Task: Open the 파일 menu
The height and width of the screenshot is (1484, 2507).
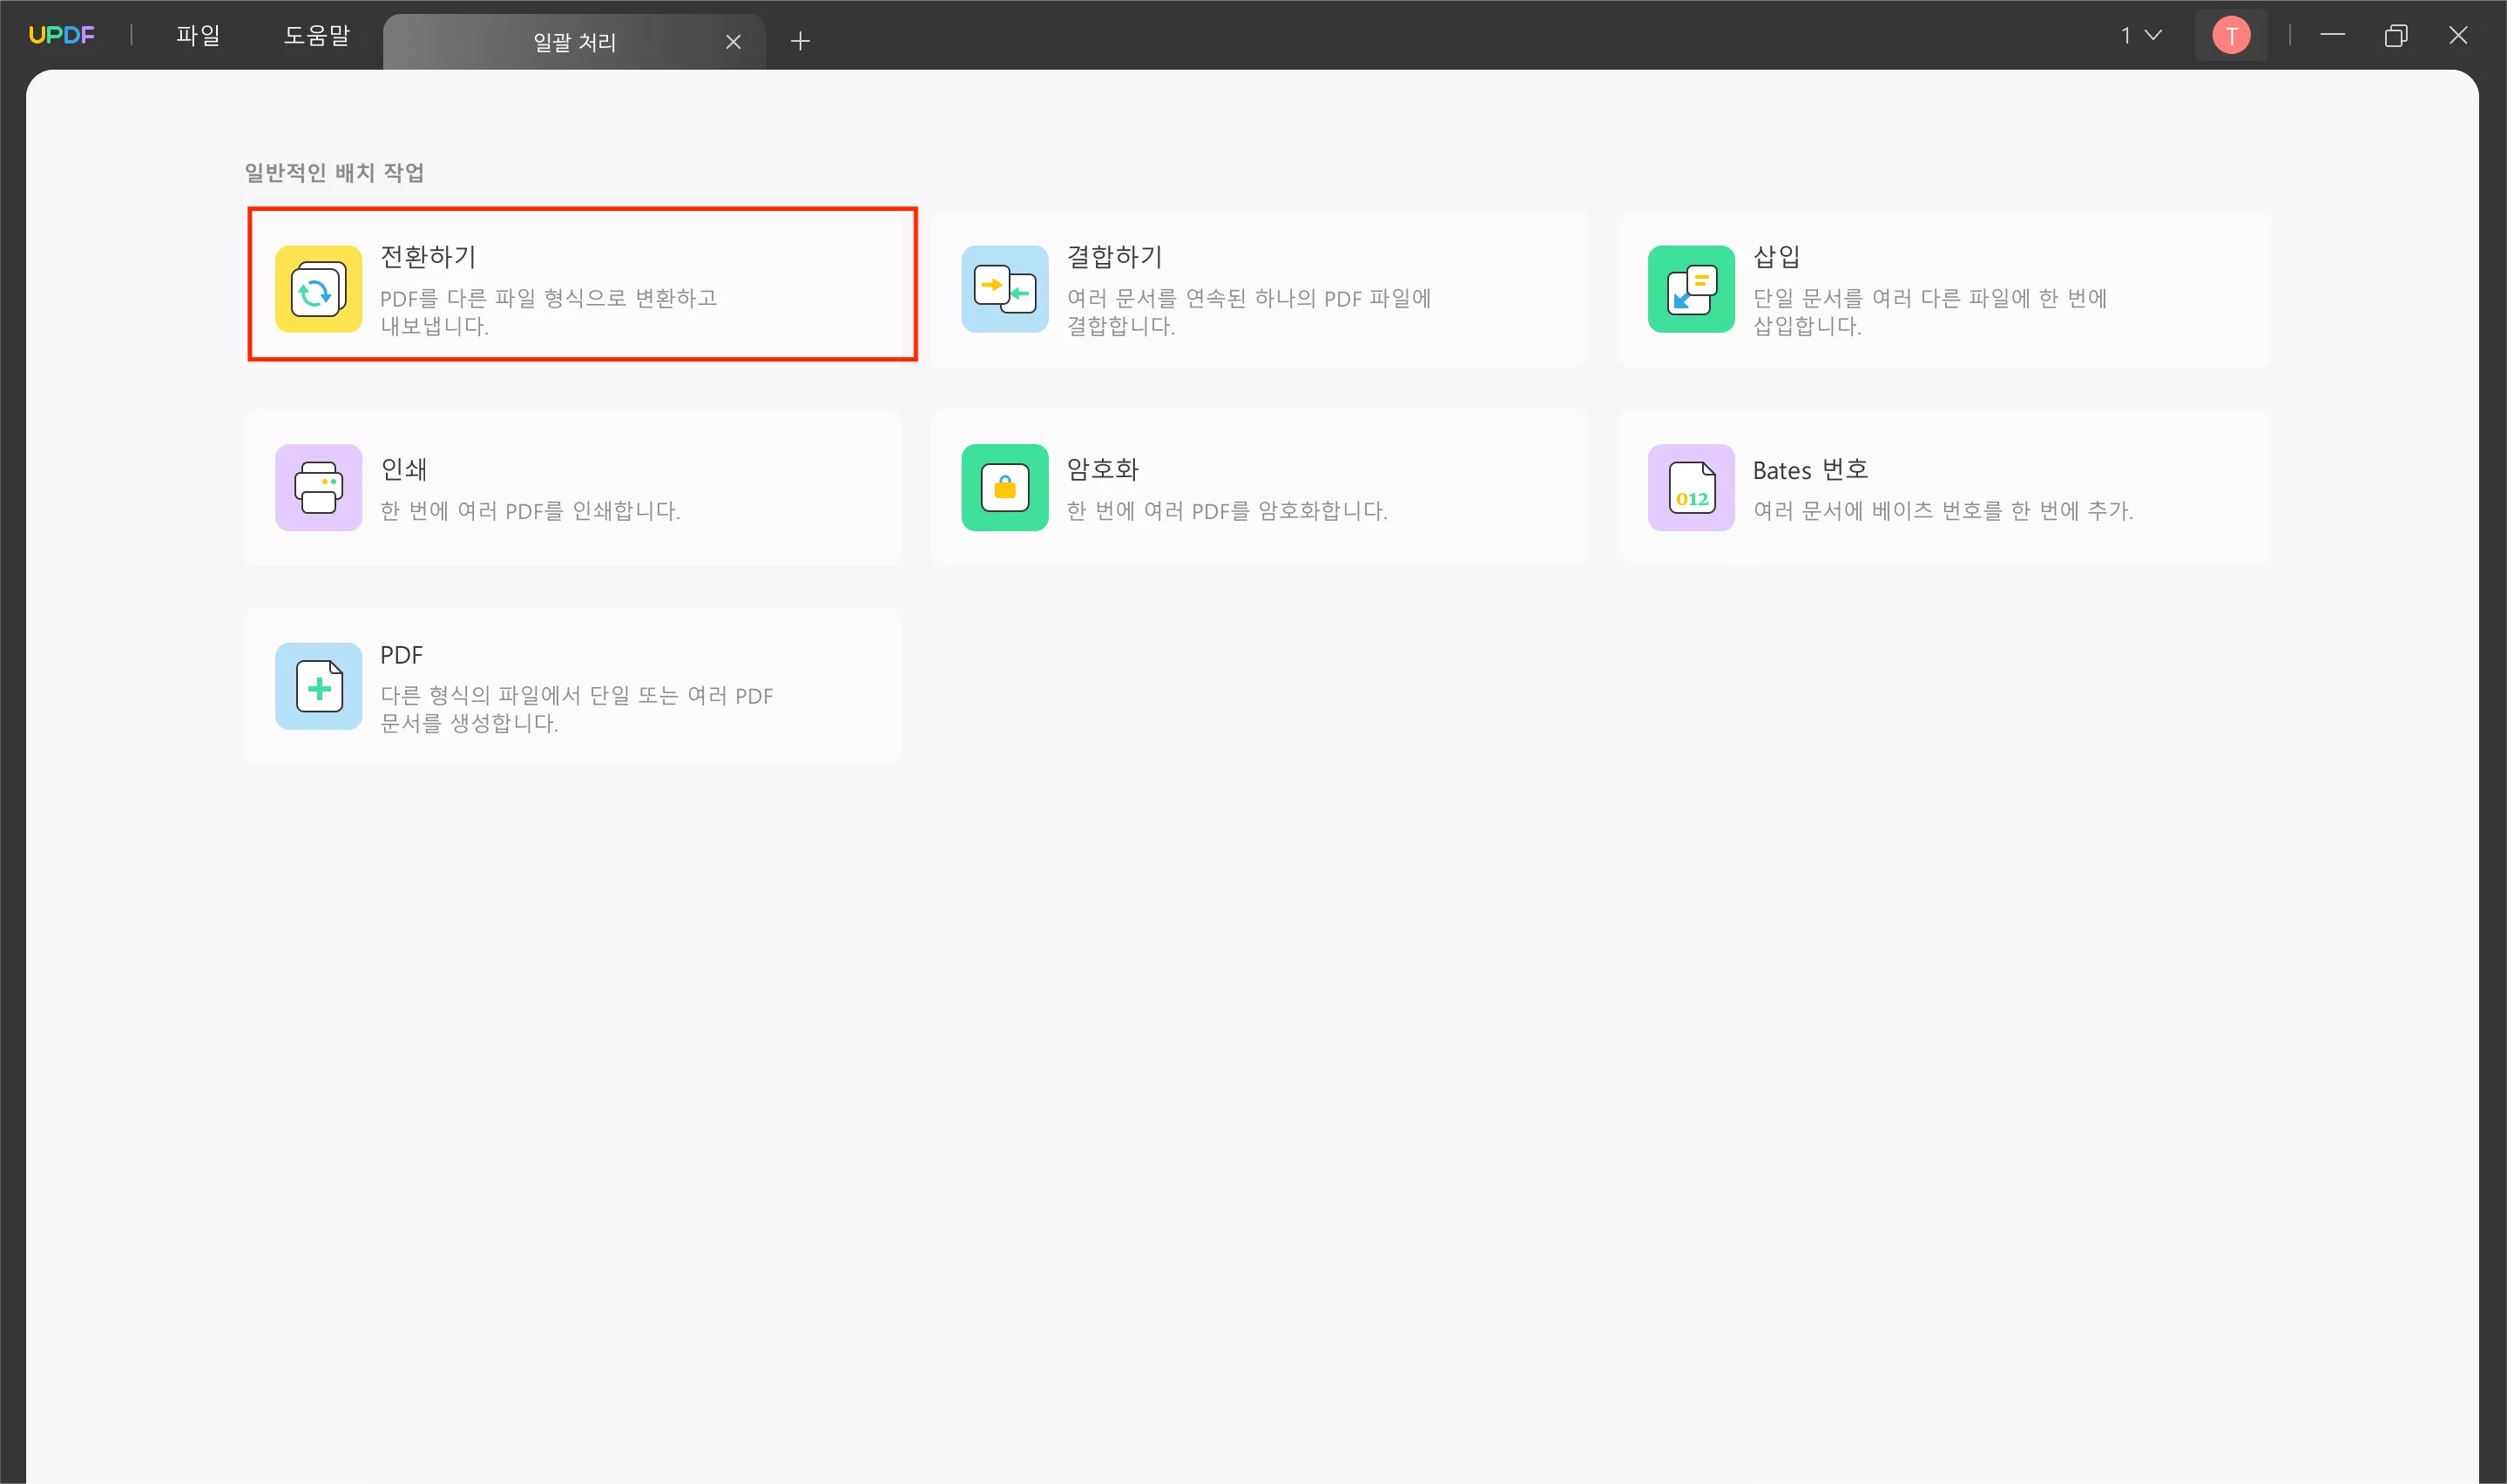Action: click(198, 35)
